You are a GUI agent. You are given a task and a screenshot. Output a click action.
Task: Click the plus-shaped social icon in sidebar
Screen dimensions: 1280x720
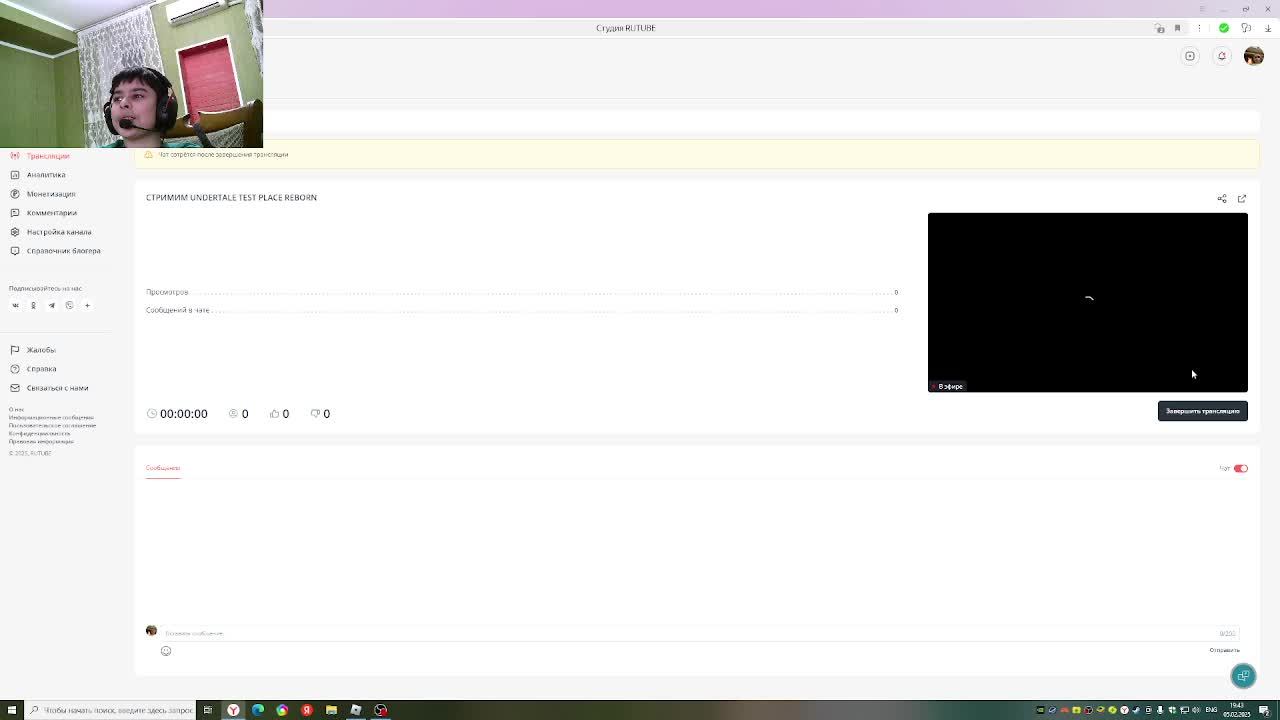pos(87,306)
